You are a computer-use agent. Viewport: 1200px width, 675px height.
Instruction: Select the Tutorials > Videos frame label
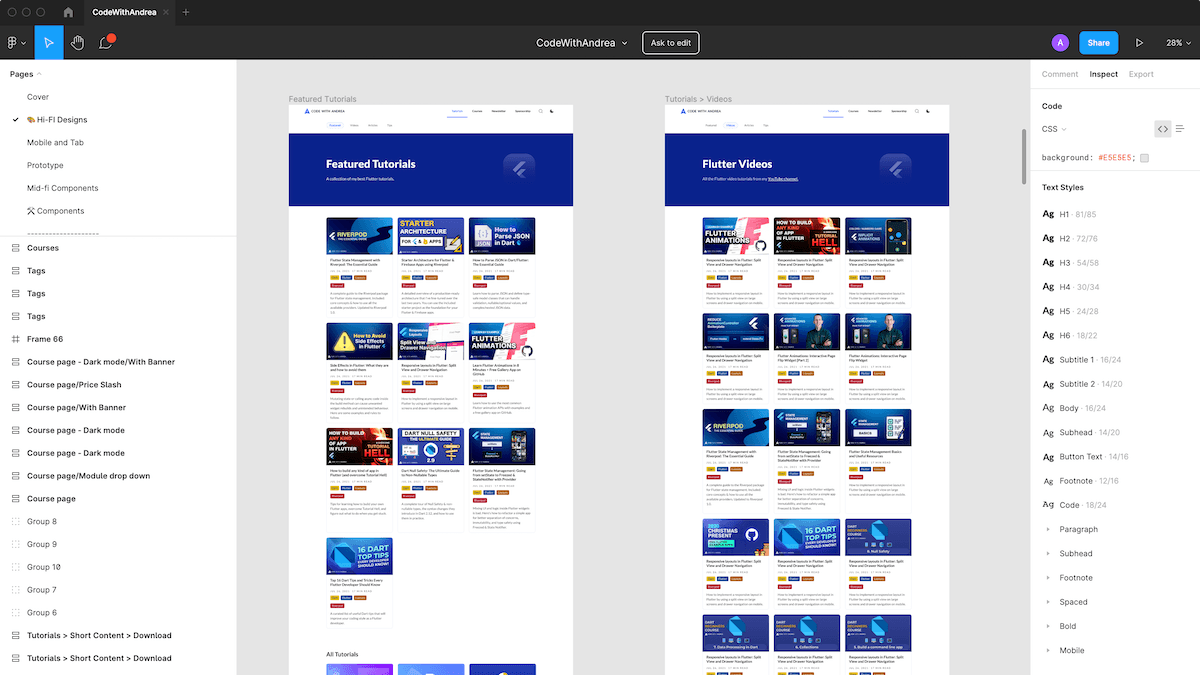[699, 99]
